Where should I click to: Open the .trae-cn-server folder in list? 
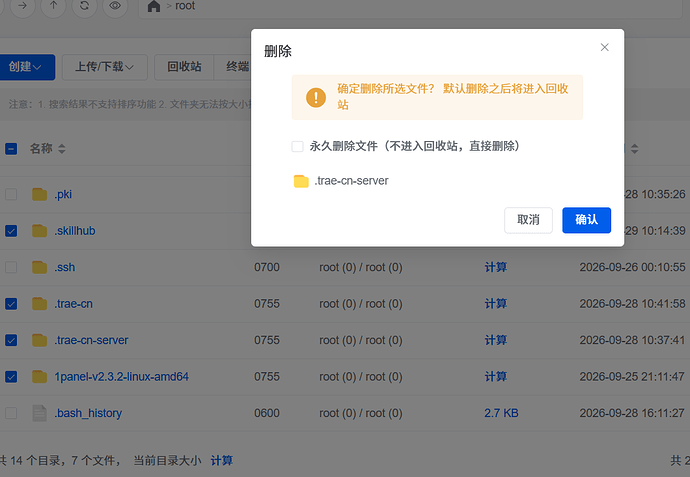pyautogui.click(x=91, y=341)
